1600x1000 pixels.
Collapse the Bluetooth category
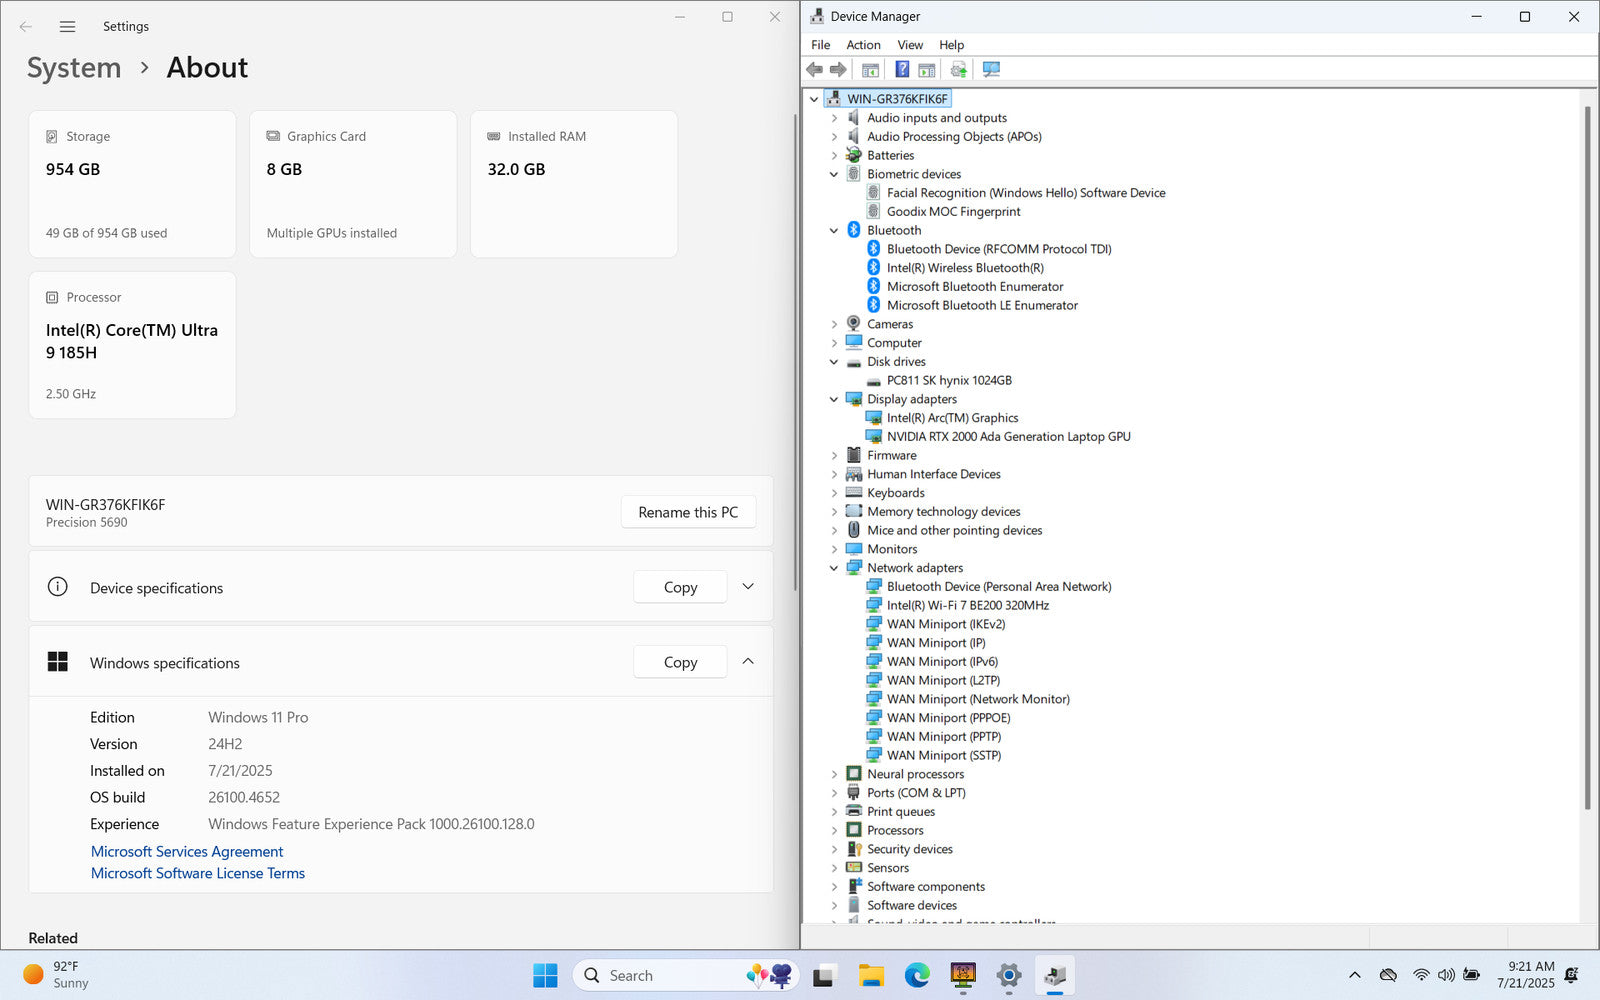pyautogui.click(x=834, y=231)
